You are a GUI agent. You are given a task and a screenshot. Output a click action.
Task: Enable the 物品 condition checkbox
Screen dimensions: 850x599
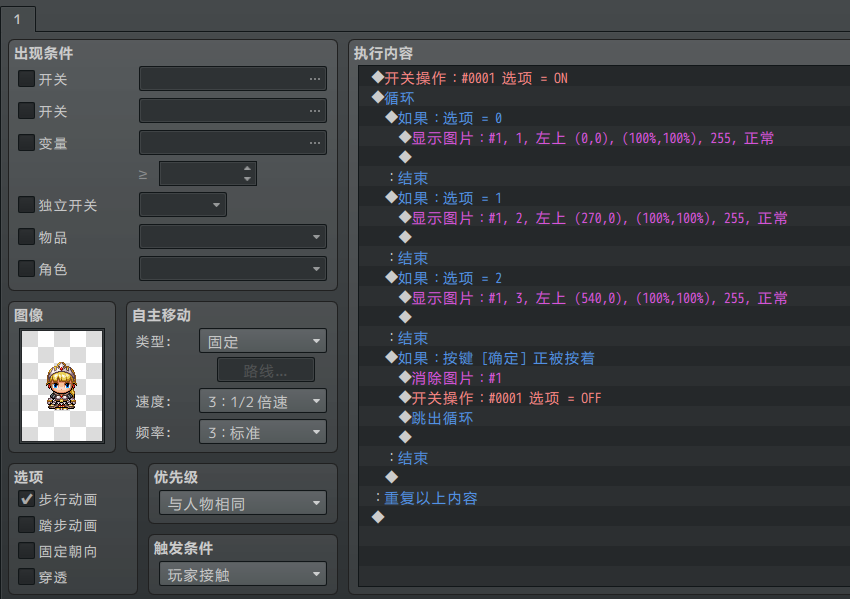click(26, 237)
